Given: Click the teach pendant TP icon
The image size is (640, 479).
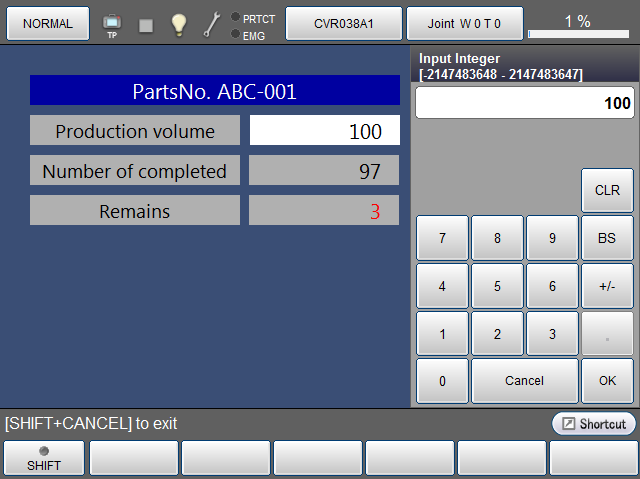Looking at the screenshot, I should [111, 24].
